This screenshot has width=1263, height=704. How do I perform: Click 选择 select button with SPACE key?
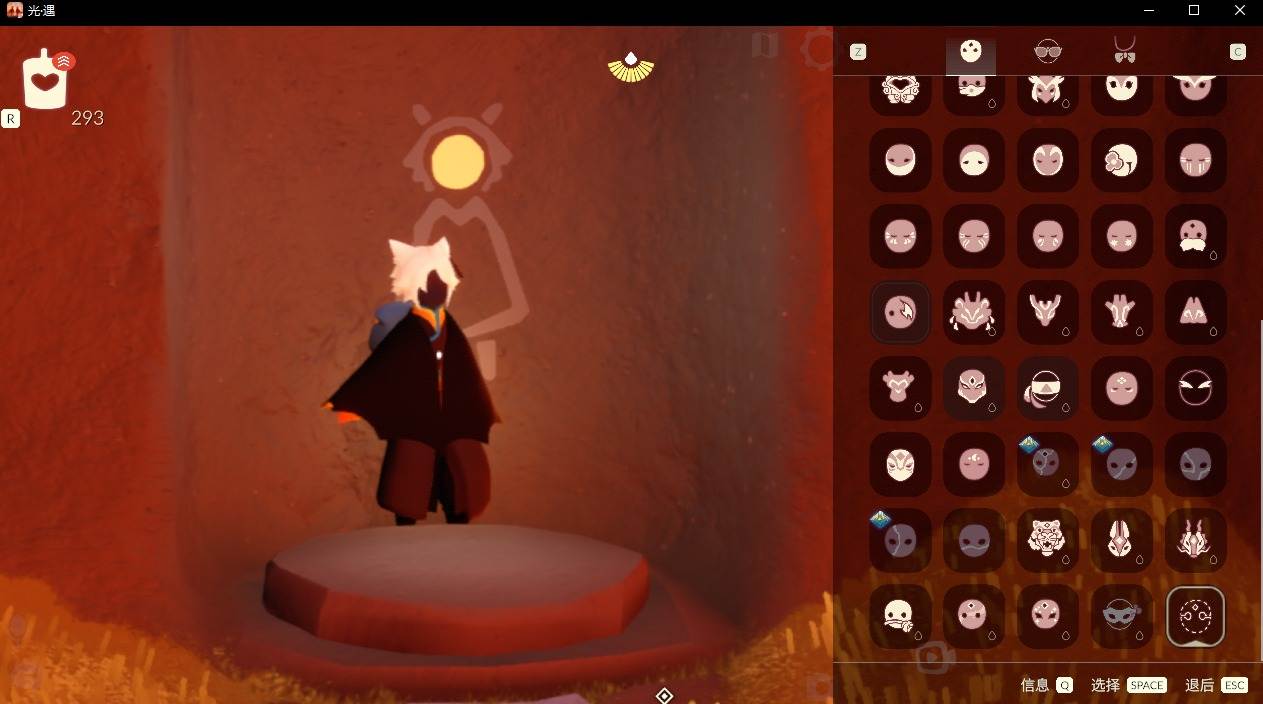pyautogui.click(x=1128, y=685)
